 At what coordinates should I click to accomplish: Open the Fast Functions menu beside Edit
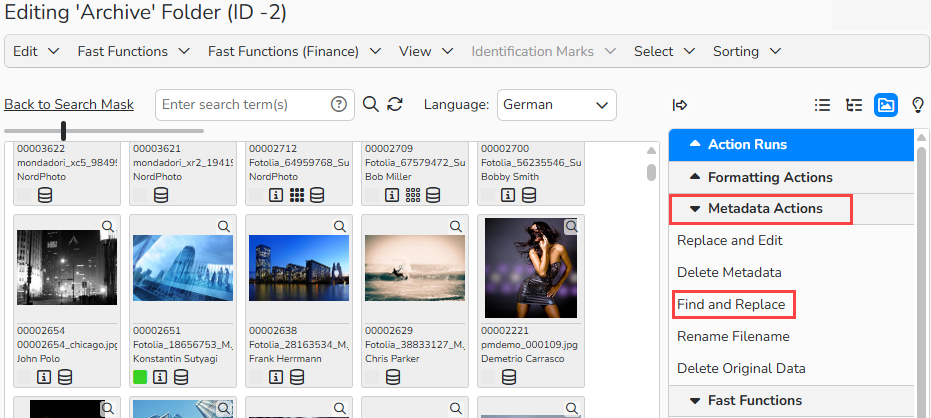click(134, 51)
